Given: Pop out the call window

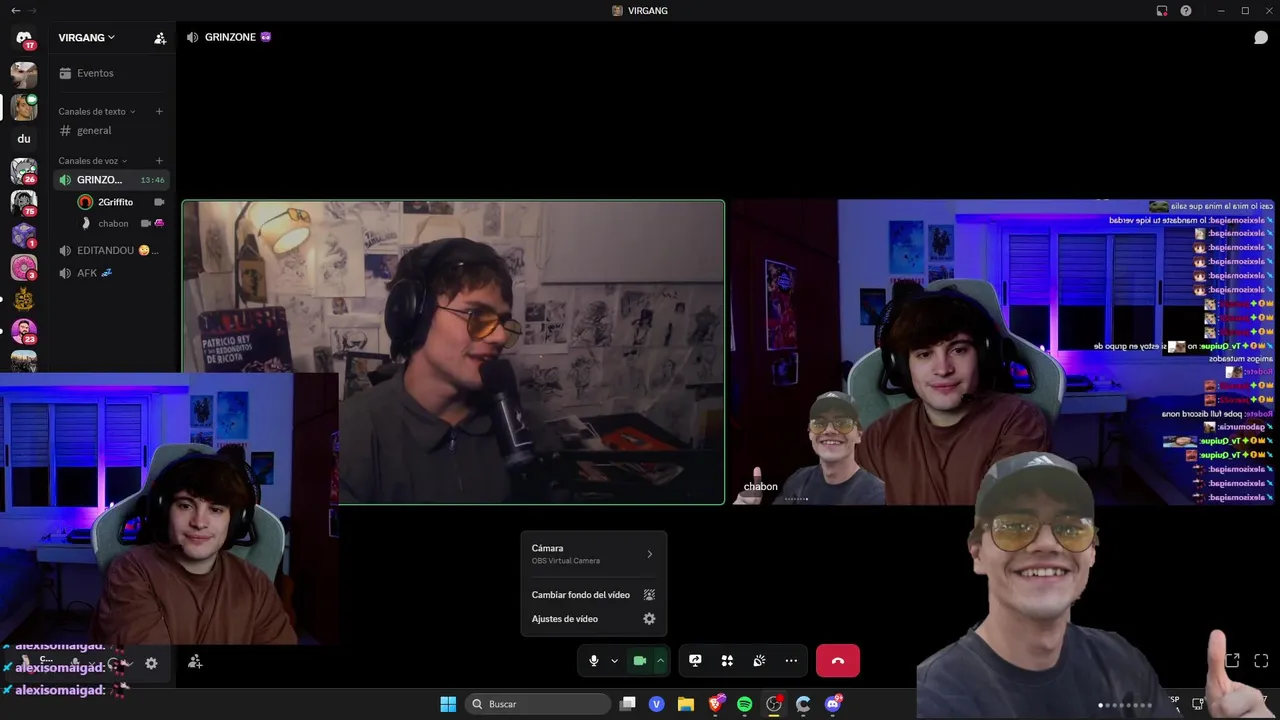Looking at the screenshot, I should (x=1232, y=661).
